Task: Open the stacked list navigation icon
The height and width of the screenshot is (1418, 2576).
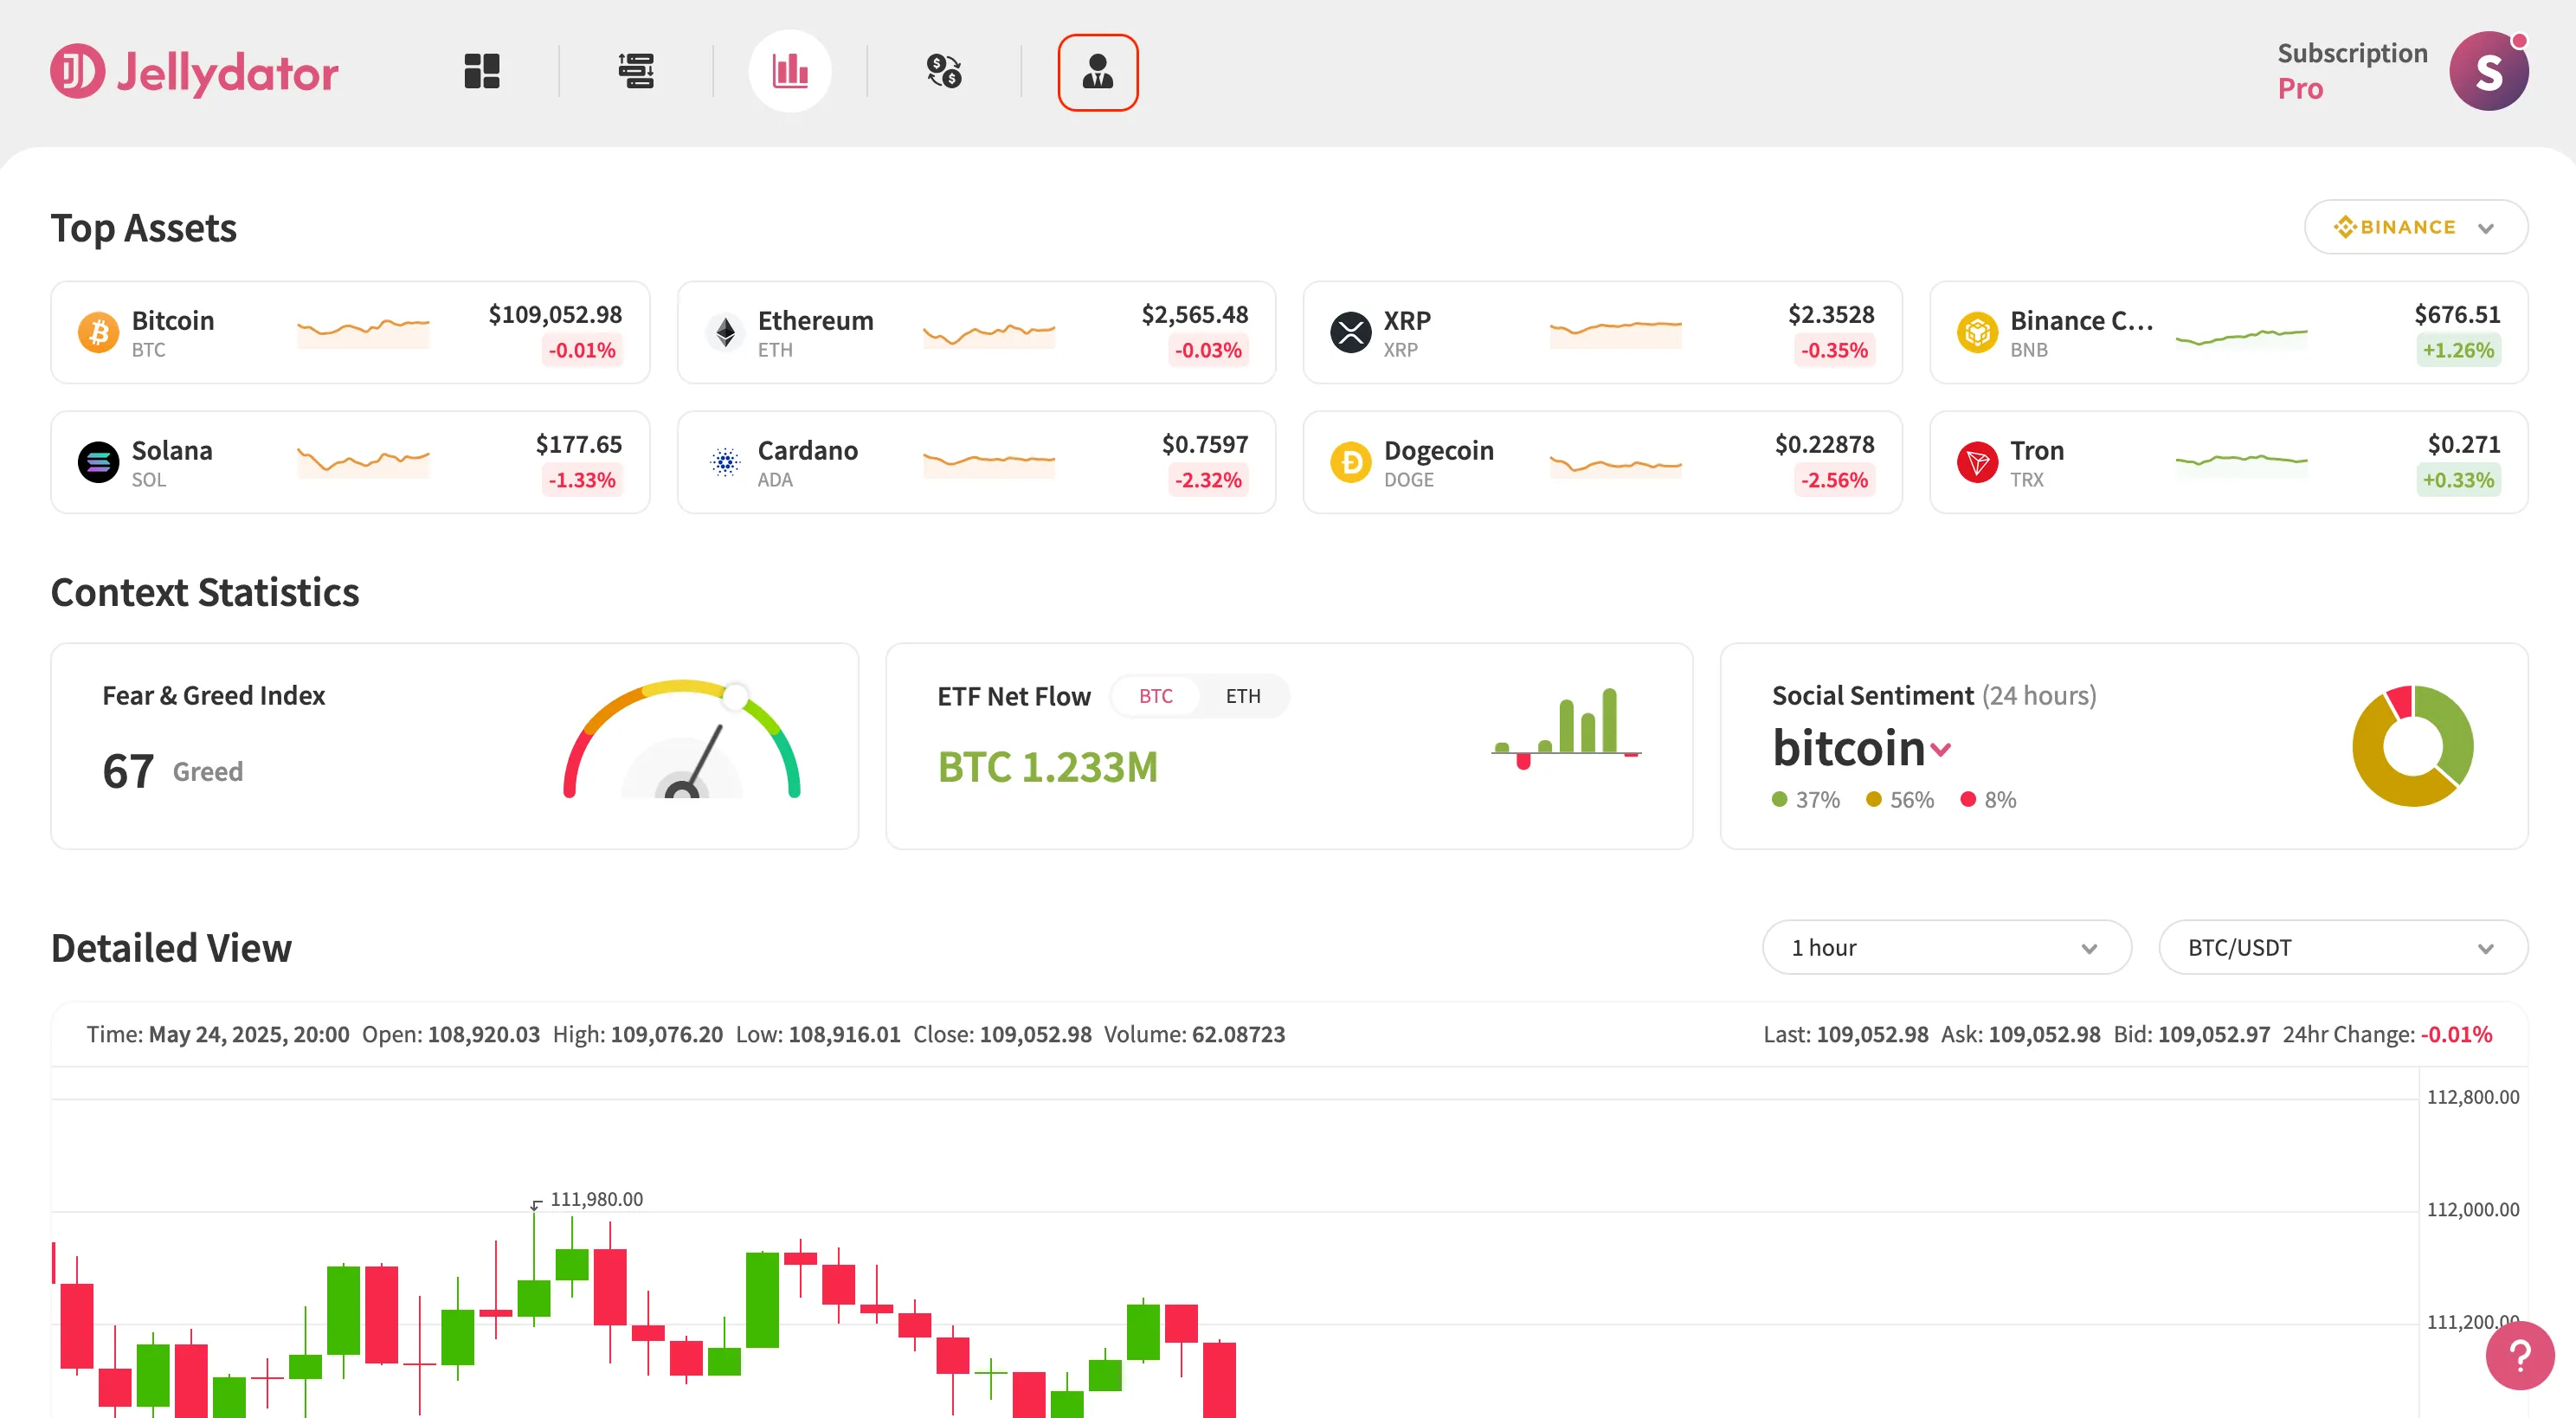Action: 636,71
